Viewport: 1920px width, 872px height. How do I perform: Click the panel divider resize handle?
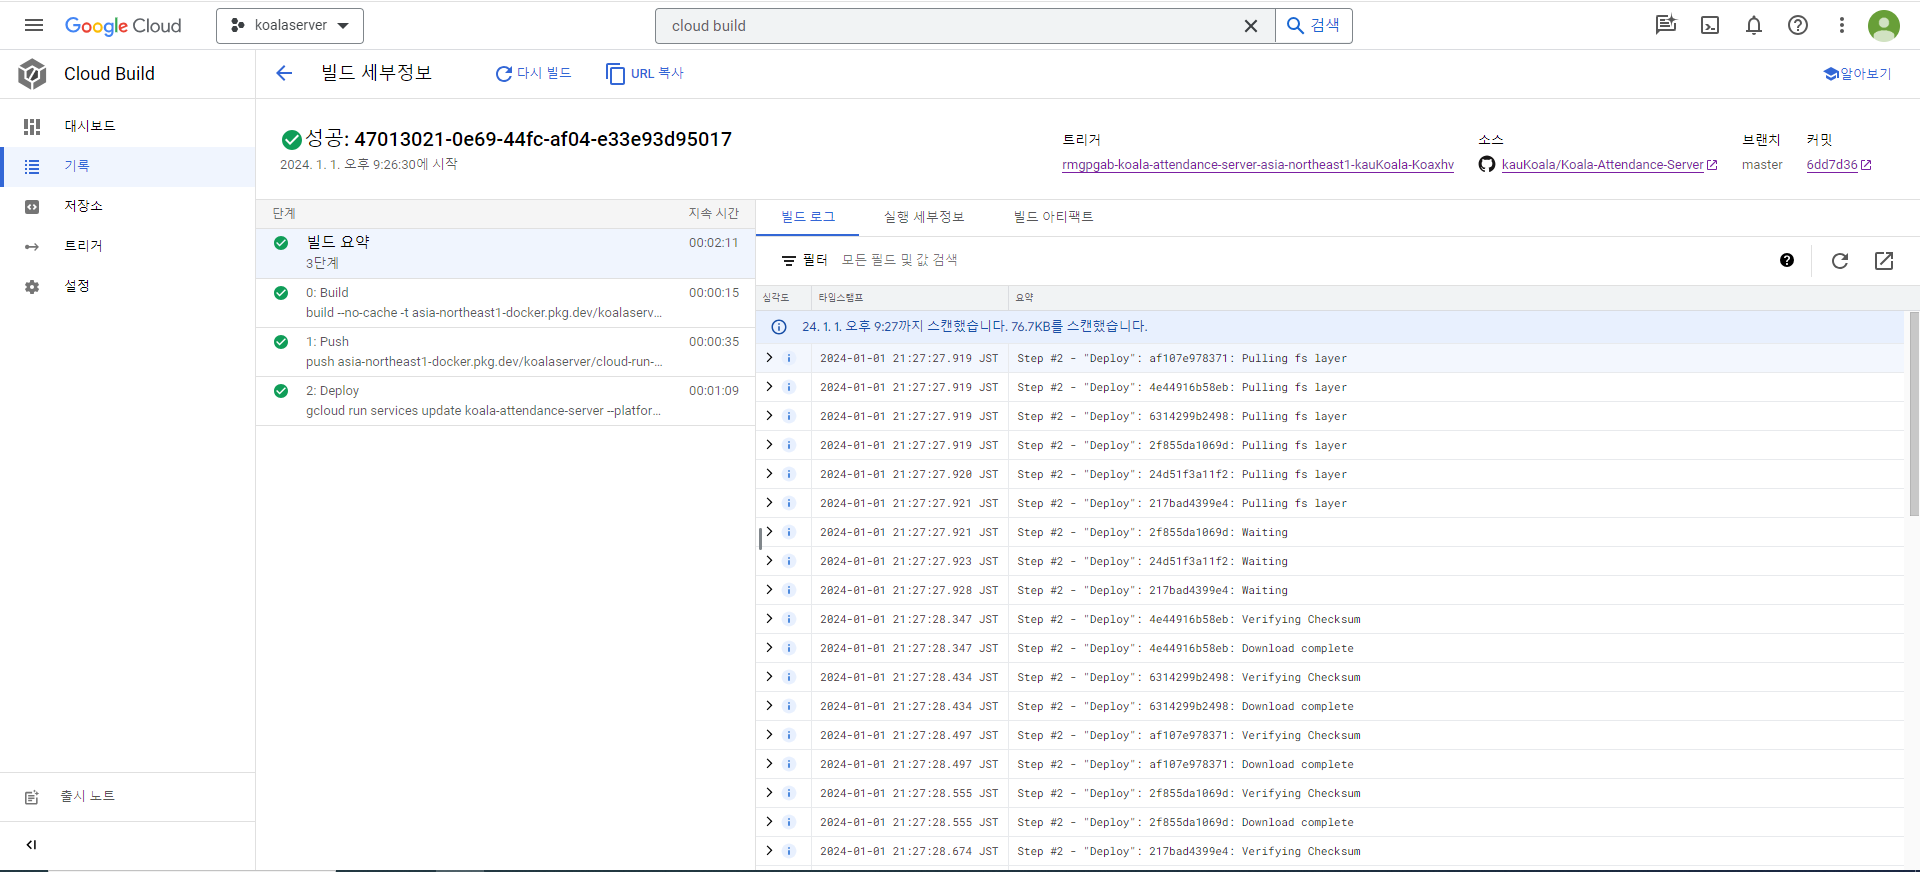coord(760,538)
